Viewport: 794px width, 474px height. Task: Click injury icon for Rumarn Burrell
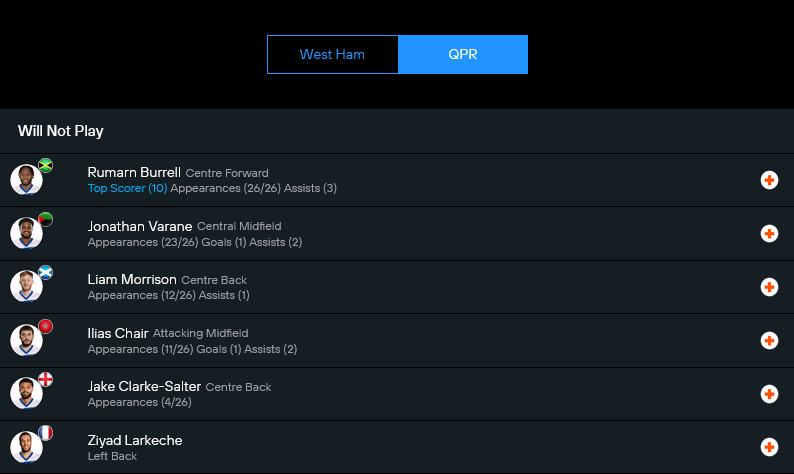tap(769, 180)
